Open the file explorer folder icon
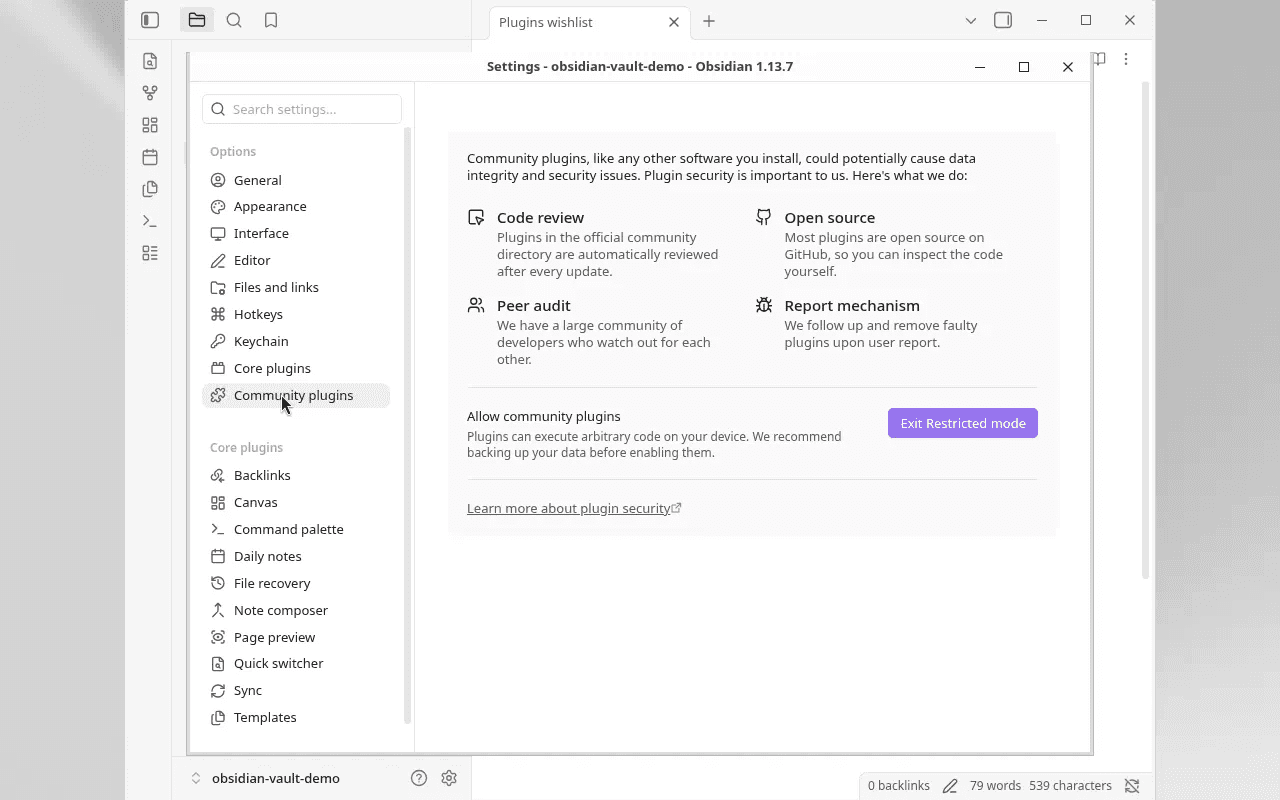The image size is (1280, 800). click(x=197, y=20)
